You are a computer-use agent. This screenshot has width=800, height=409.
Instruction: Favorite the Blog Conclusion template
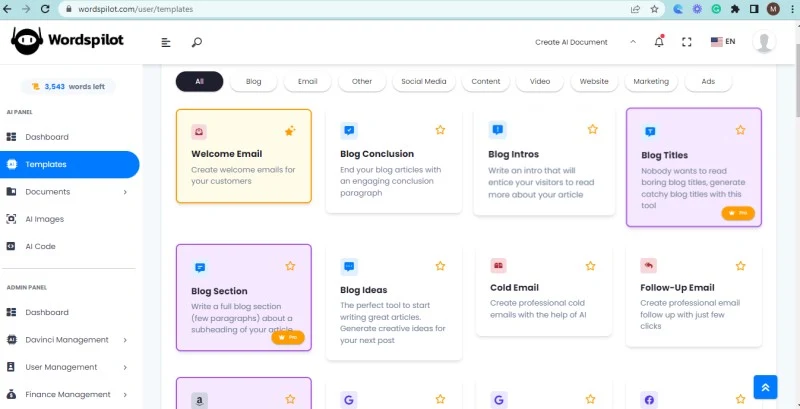pos(440,130)
